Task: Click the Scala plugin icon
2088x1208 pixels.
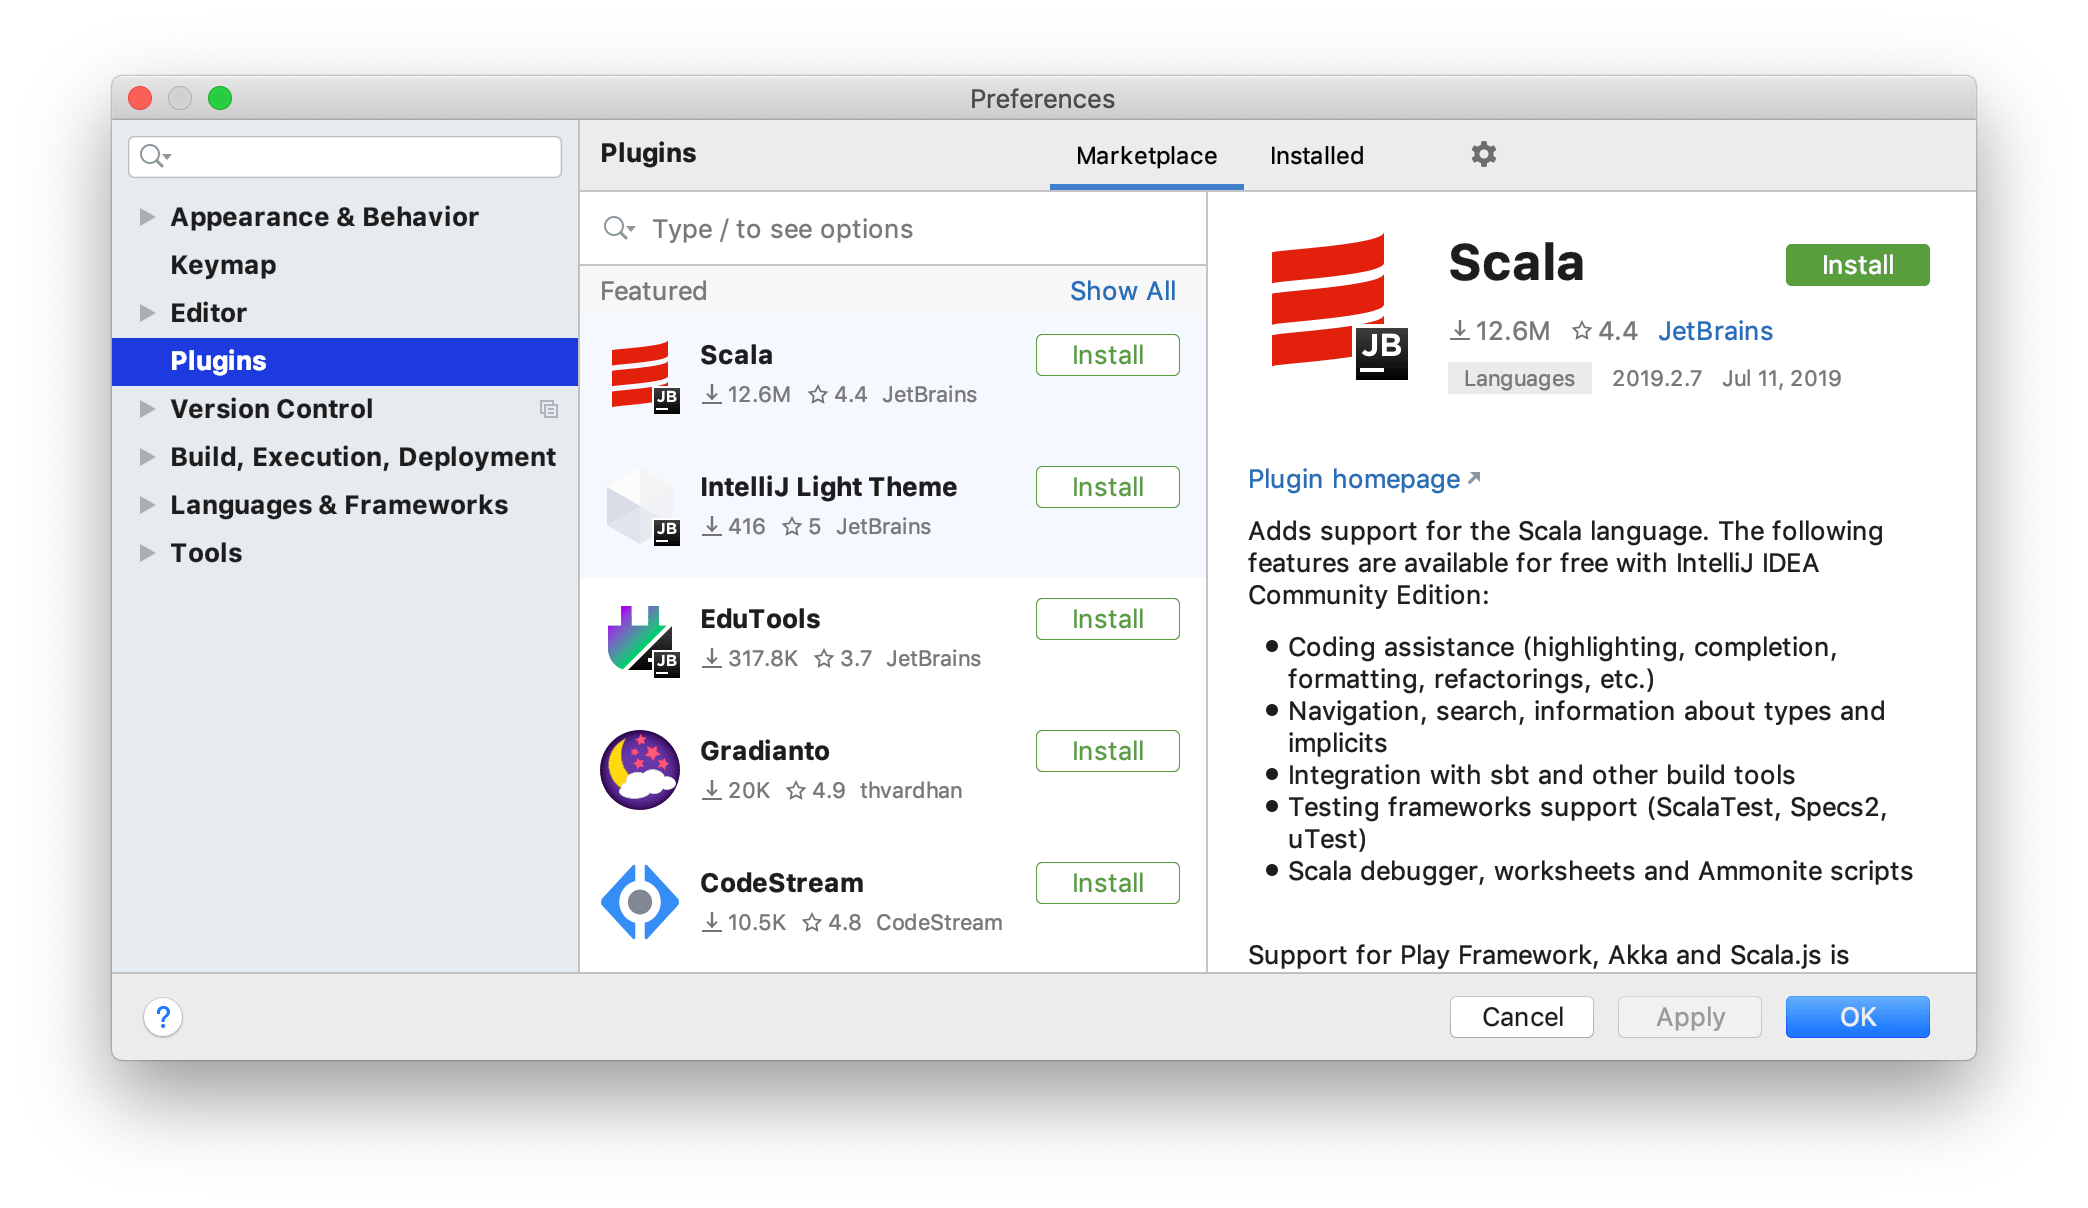Action: (638, 374)
